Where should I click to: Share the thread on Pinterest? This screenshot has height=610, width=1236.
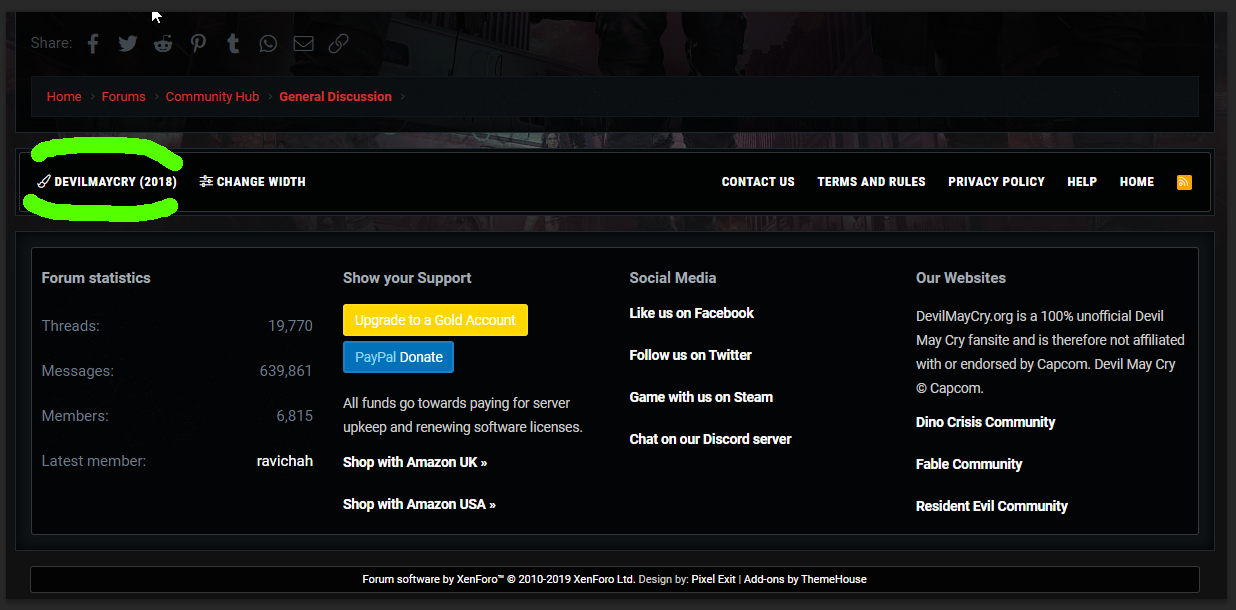point(199,43)
